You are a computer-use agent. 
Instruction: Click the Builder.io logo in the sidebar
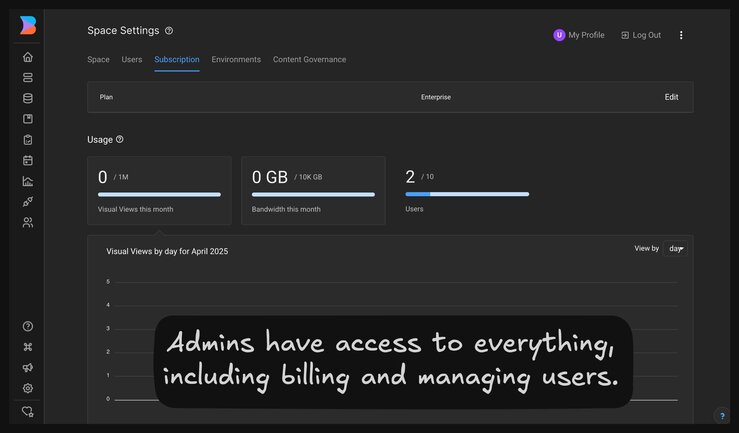click(x=28, y=25)
